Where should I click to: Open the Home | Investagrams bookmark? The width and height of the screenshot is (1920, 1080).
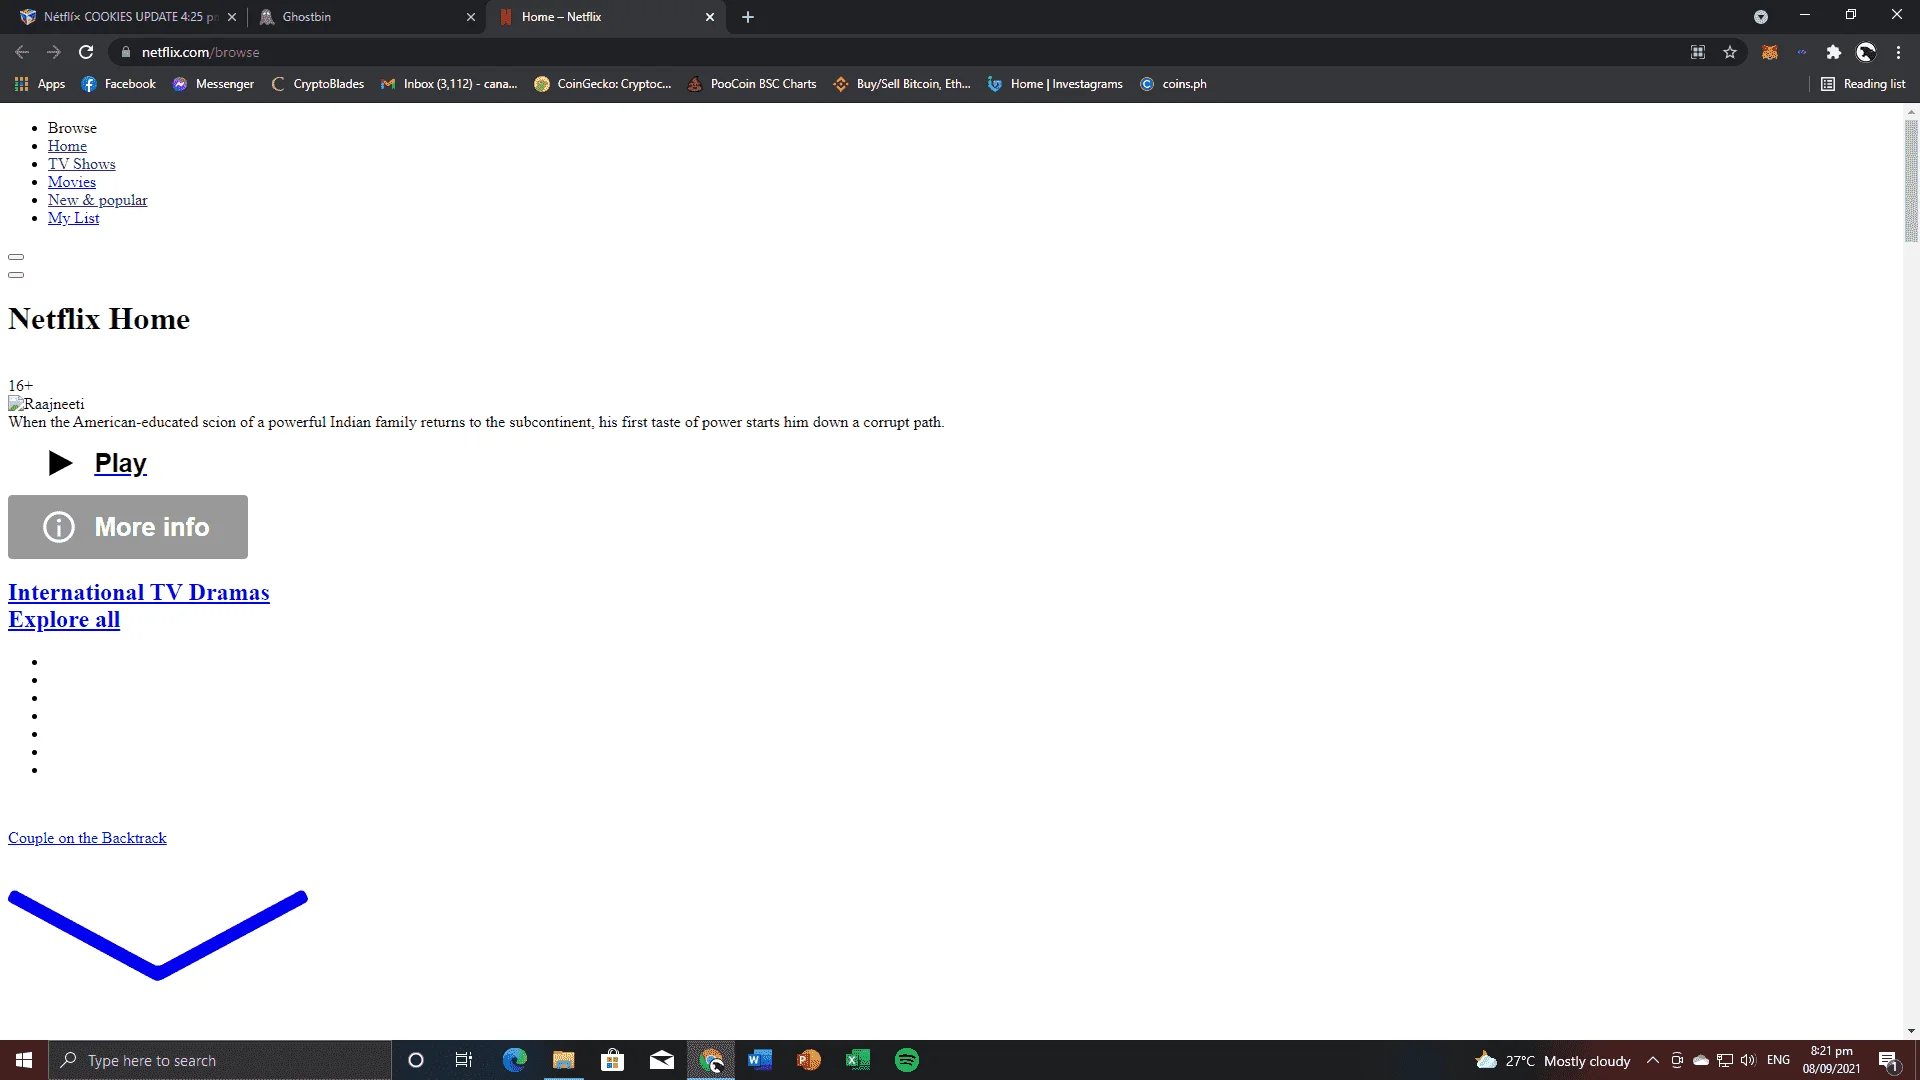click(1055, 84)
